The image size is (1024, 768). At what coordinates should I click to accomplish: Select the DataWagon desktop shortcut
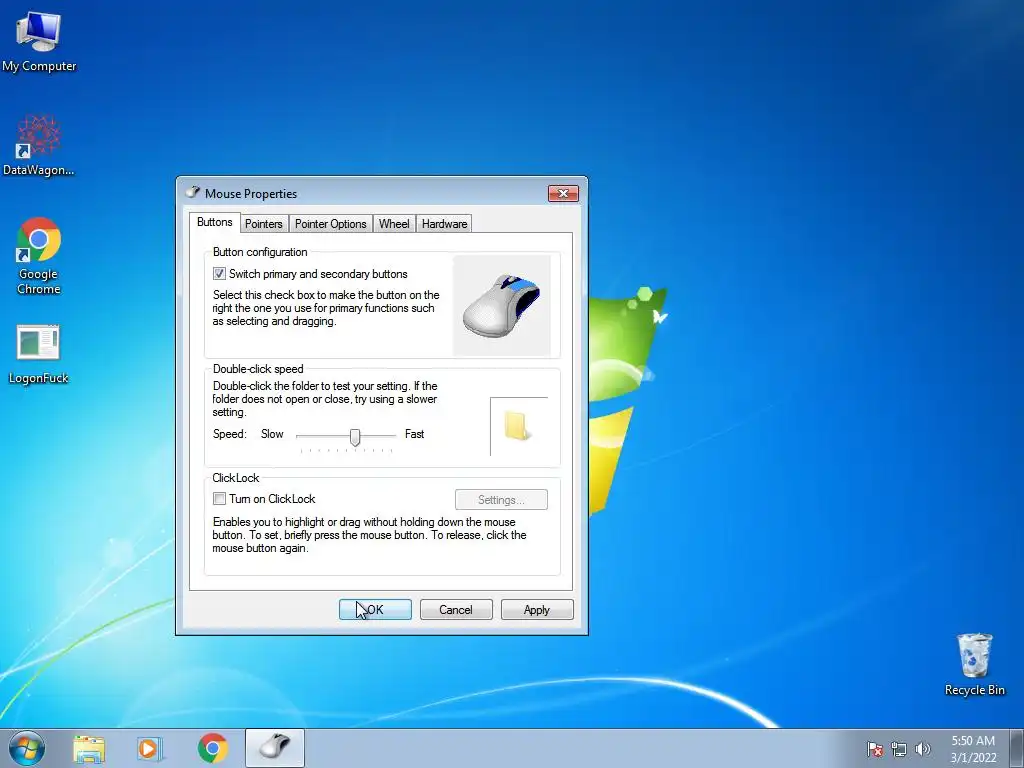[x=39, y=146]
